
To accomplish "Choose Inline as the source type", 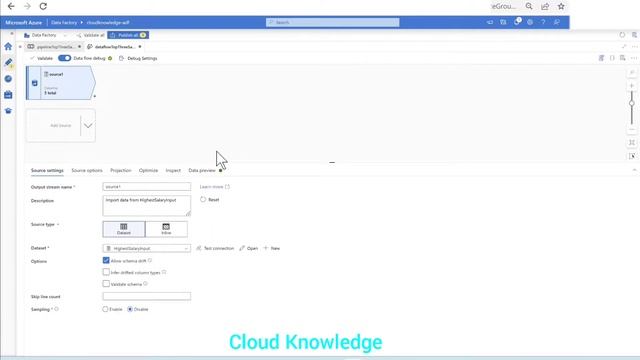I will click(166, 229).
